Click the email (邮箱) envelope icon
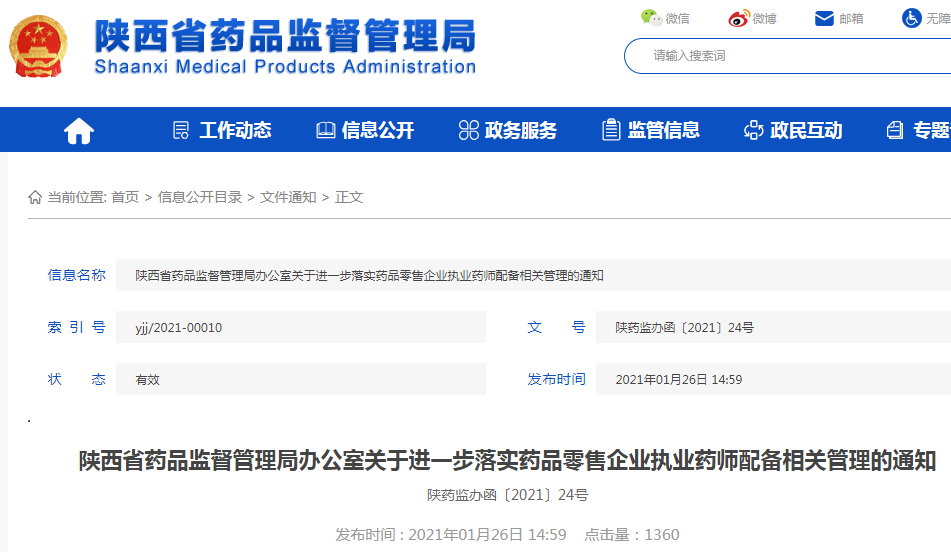 click(x=824, y=18)
